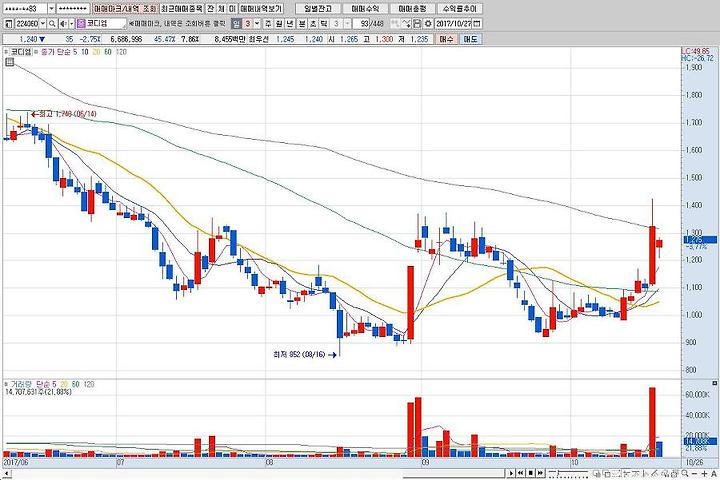This screenshot has height=480, width=720.
Task: Open the 일별잔고 tab
Action: (x=318, y=9)
